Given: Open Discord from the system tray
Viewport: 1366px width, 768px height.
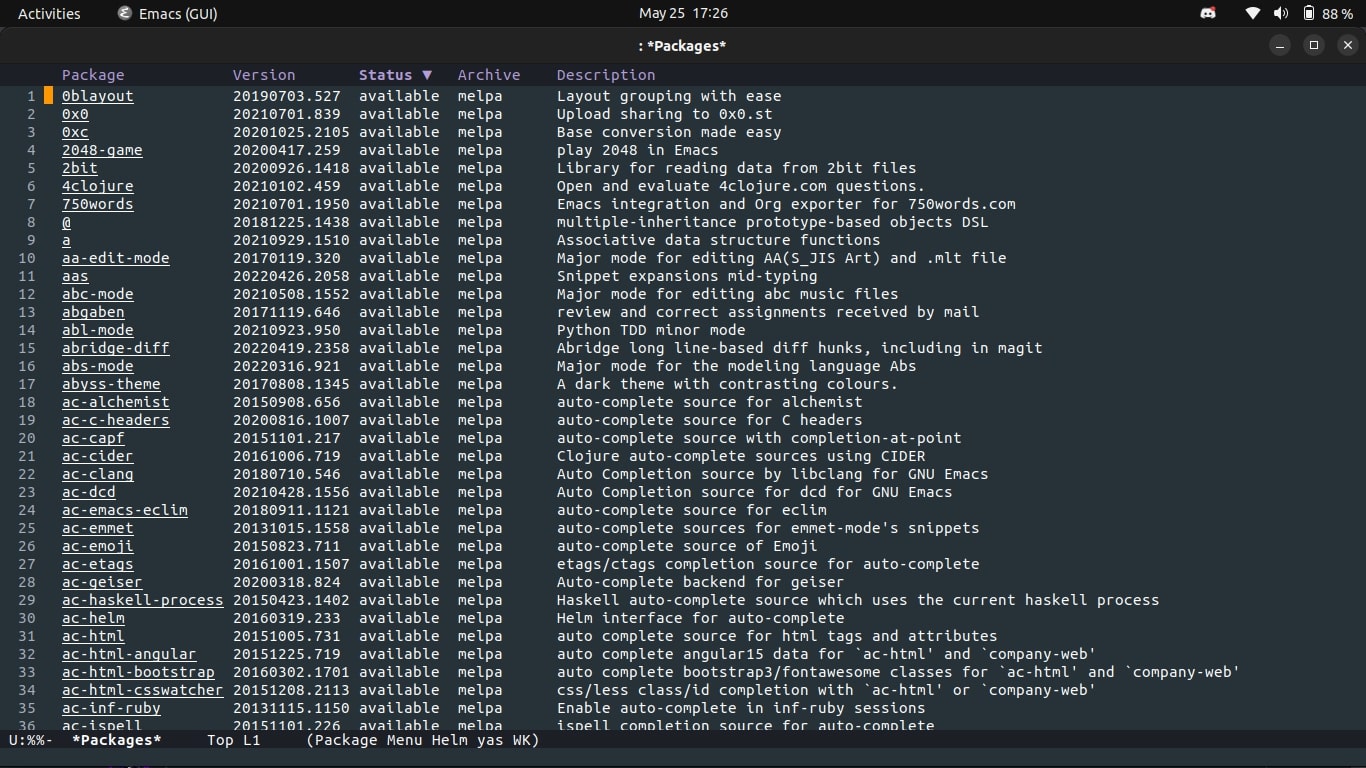Looking at the screenshot, I should click(1208, 14).
